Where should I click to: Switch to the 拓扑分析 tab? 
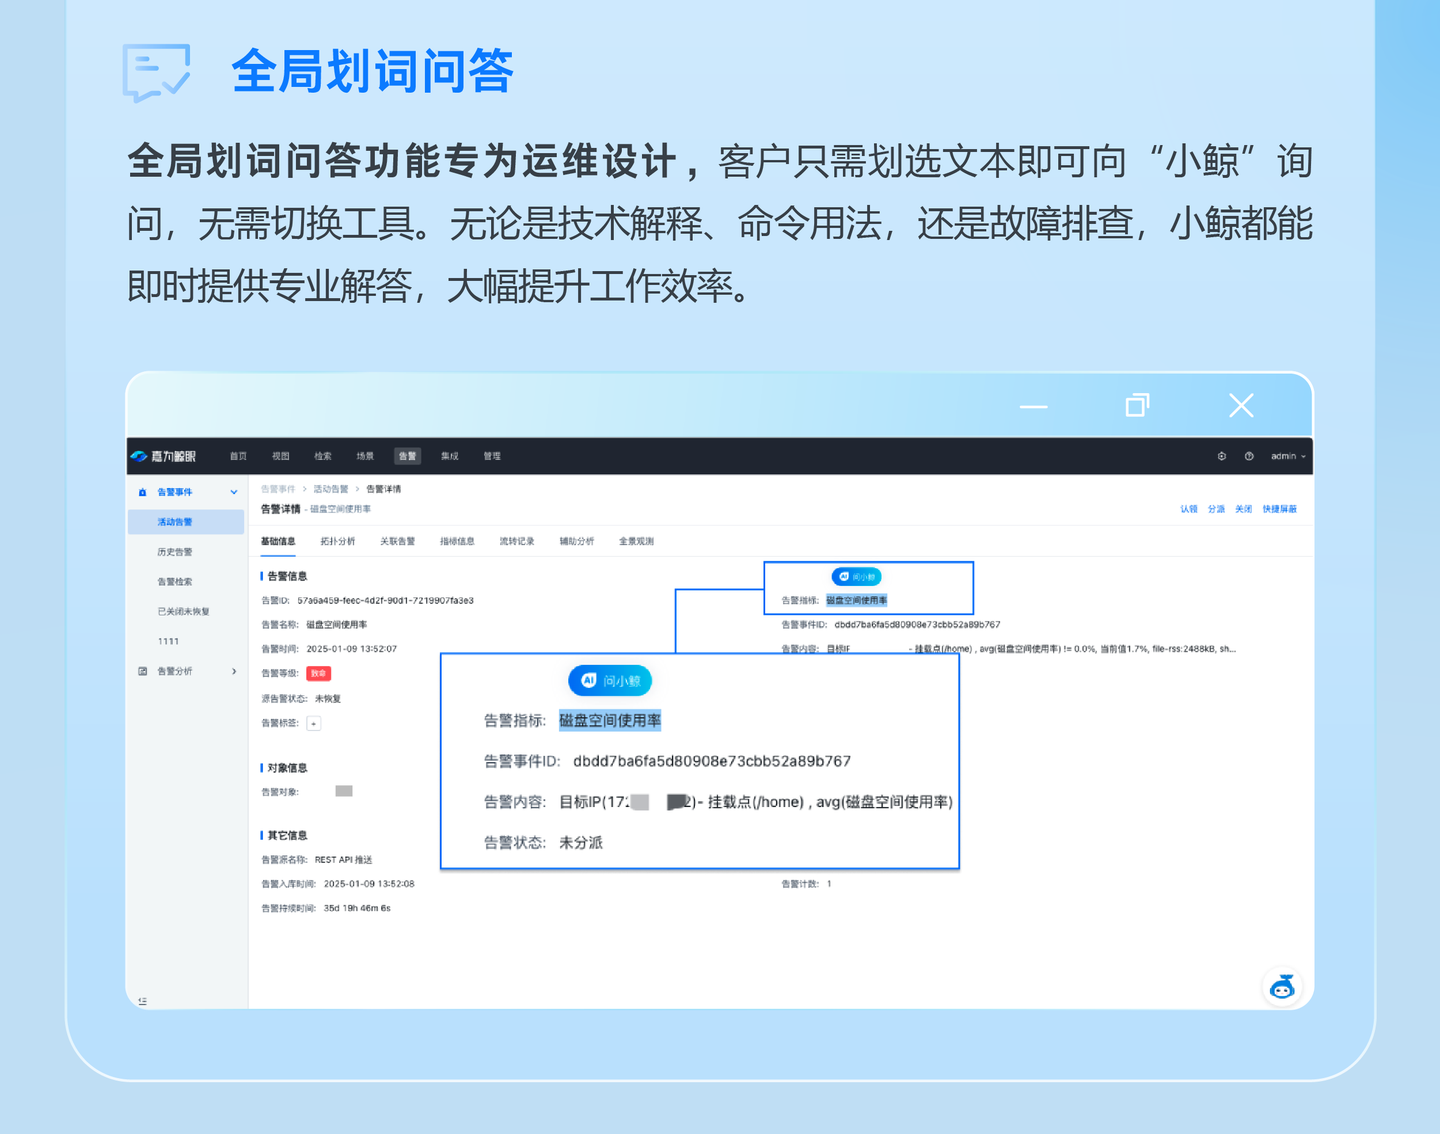(337, 541)
